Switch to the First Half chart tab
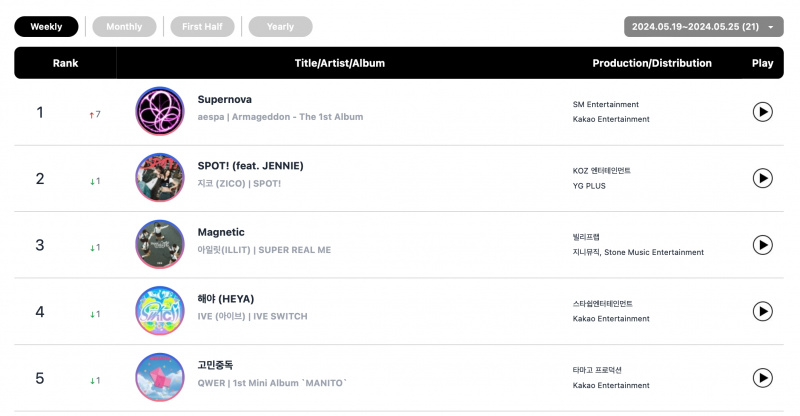 coord(202,27)
